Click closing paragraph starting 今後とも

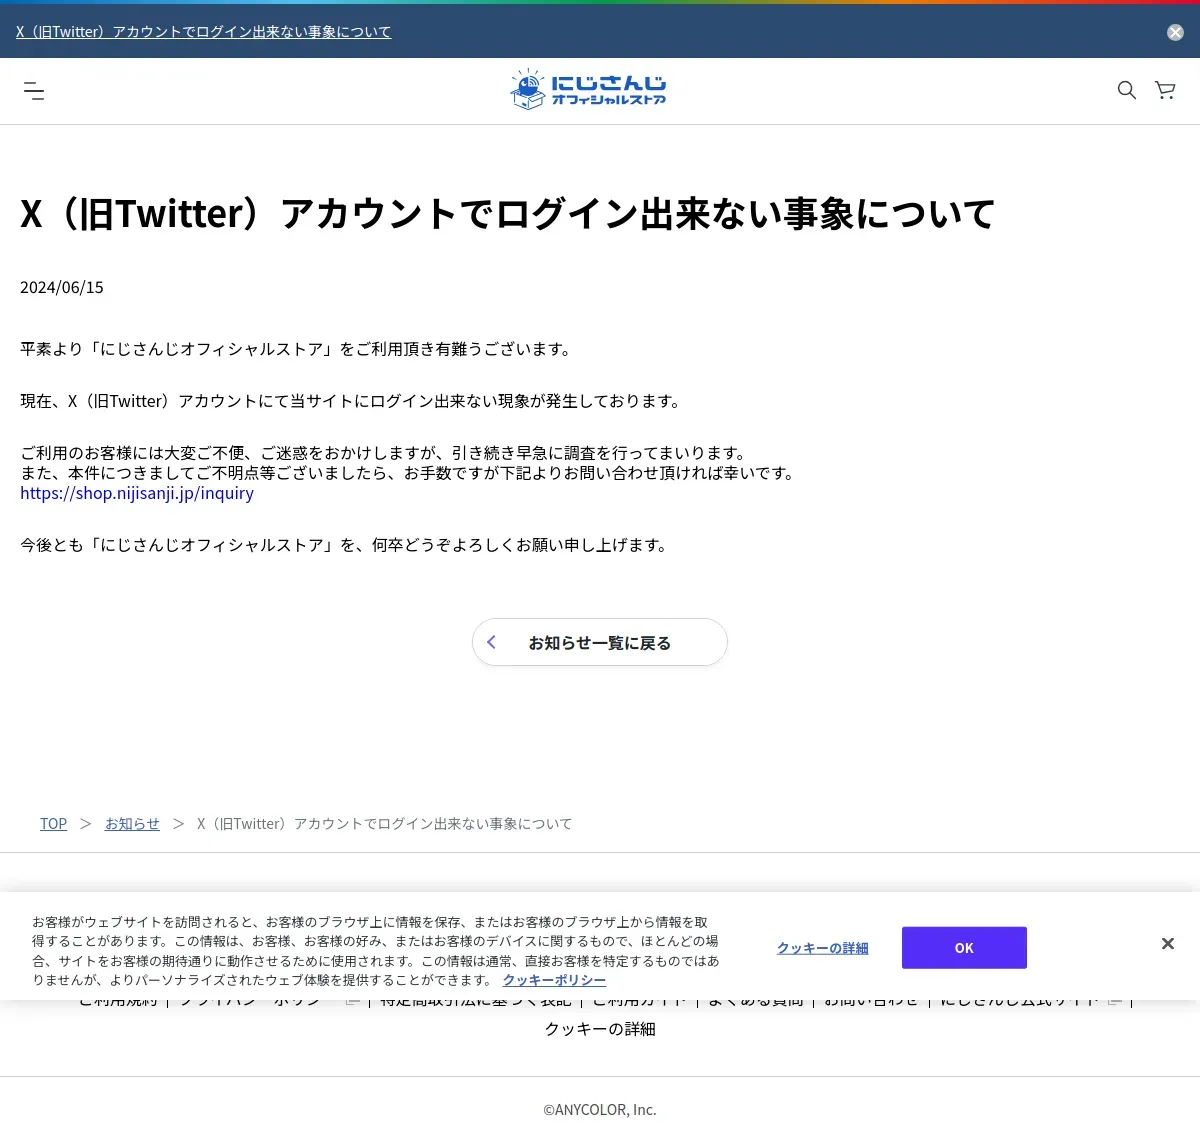click(346, 545)
